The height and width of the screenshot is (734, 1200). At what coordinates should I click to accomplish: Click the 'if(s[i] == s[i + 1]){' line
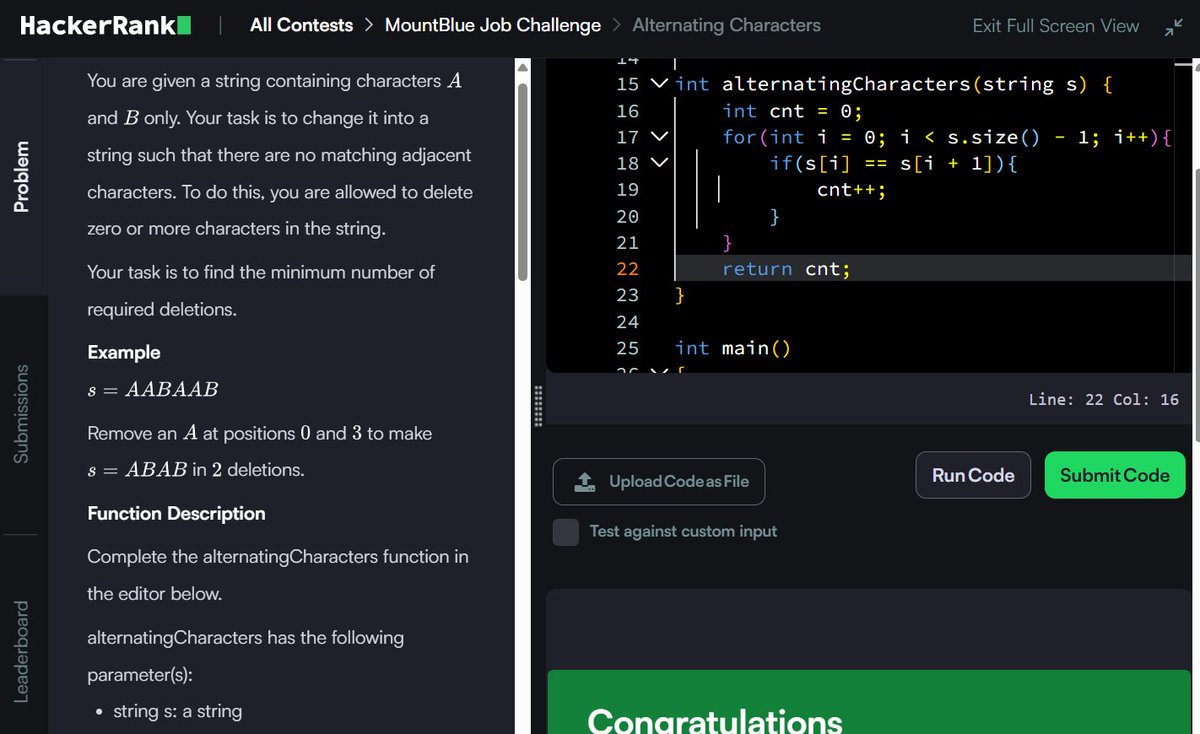894,163
